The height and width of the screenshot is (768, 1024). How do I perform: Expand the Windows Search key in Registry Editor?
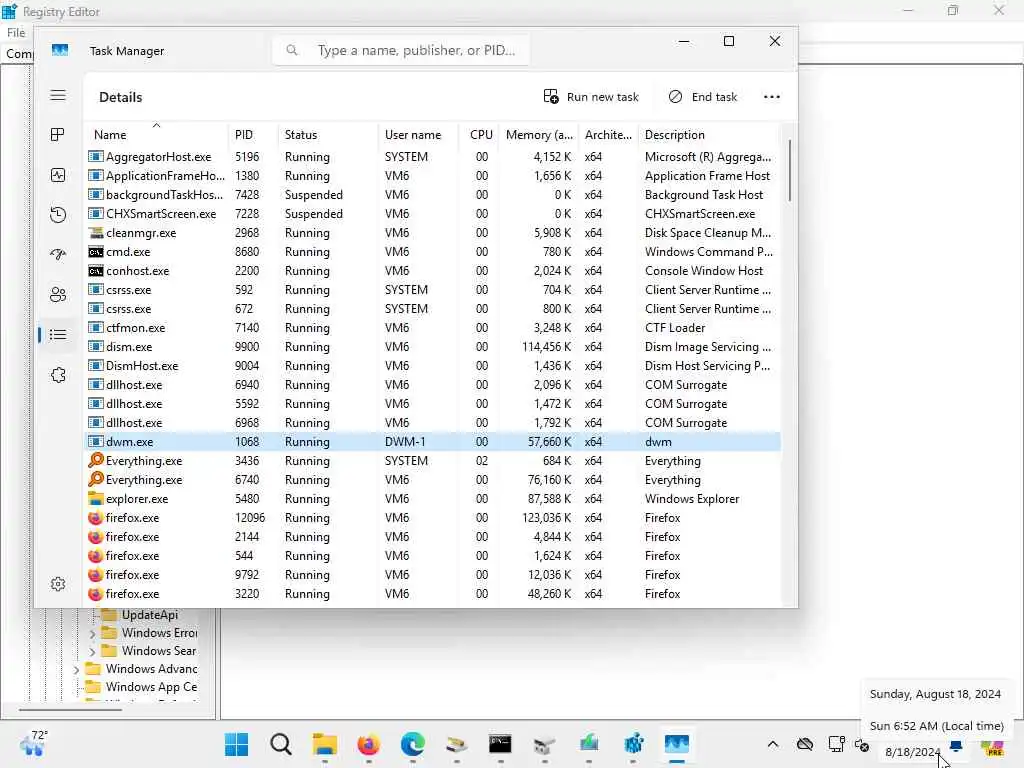click(92, 652)
